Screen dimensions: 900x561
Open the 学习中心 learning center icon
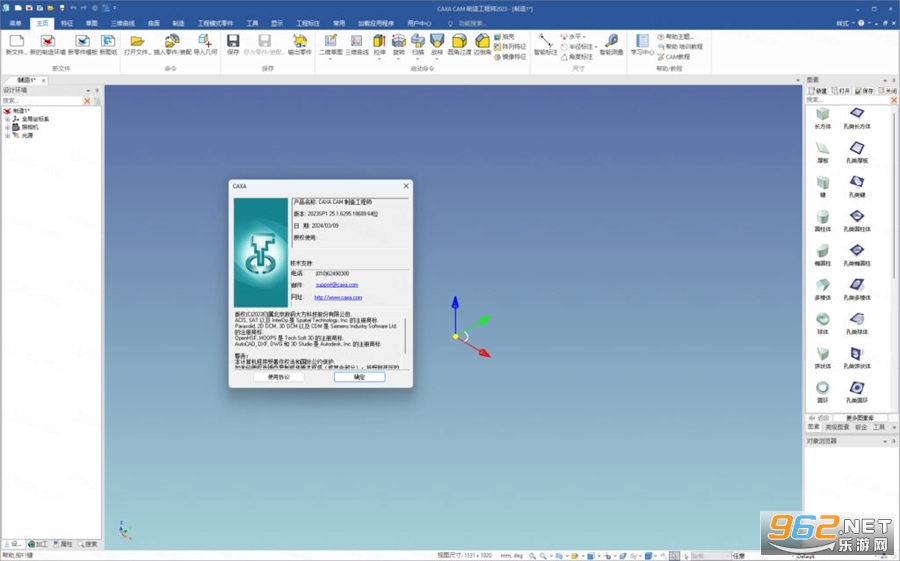pos(642,41)
